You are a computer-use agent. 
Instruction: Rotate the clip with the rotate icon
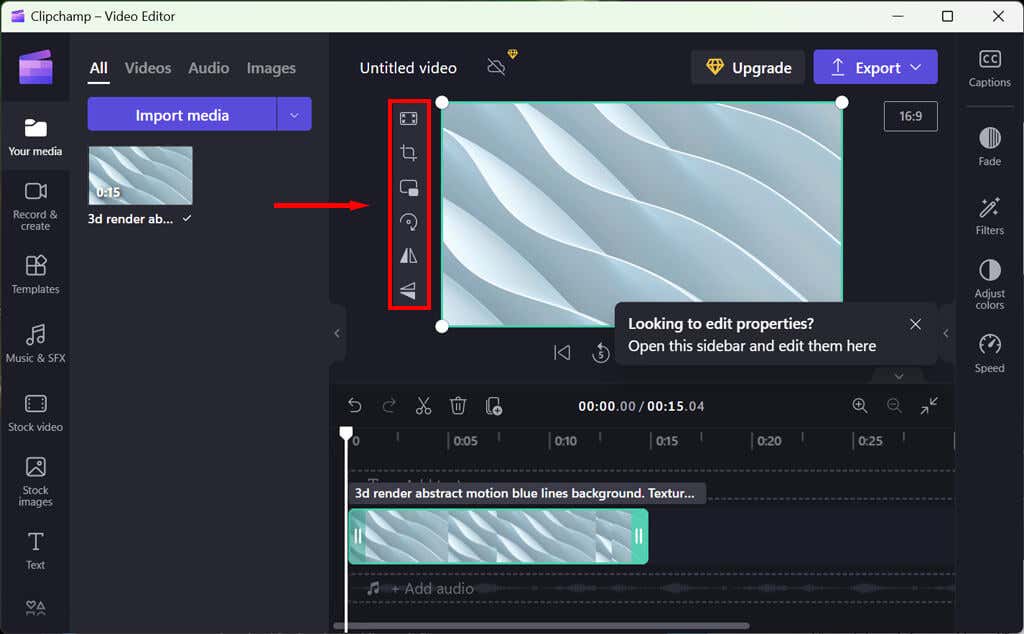click(x=409, y=222)
